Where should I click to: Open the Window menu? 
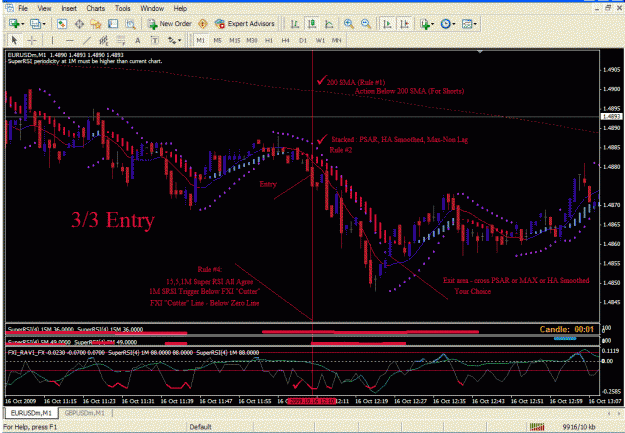click(152, 8)
